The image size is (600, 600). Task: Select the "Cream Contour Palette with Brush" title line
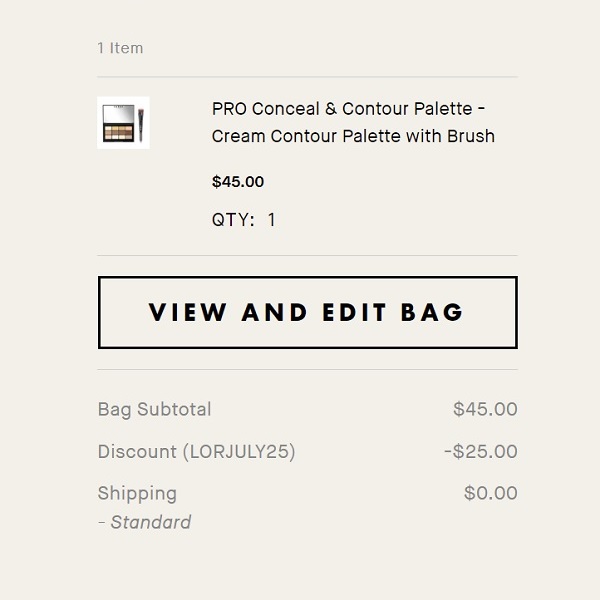pos(353,136)
